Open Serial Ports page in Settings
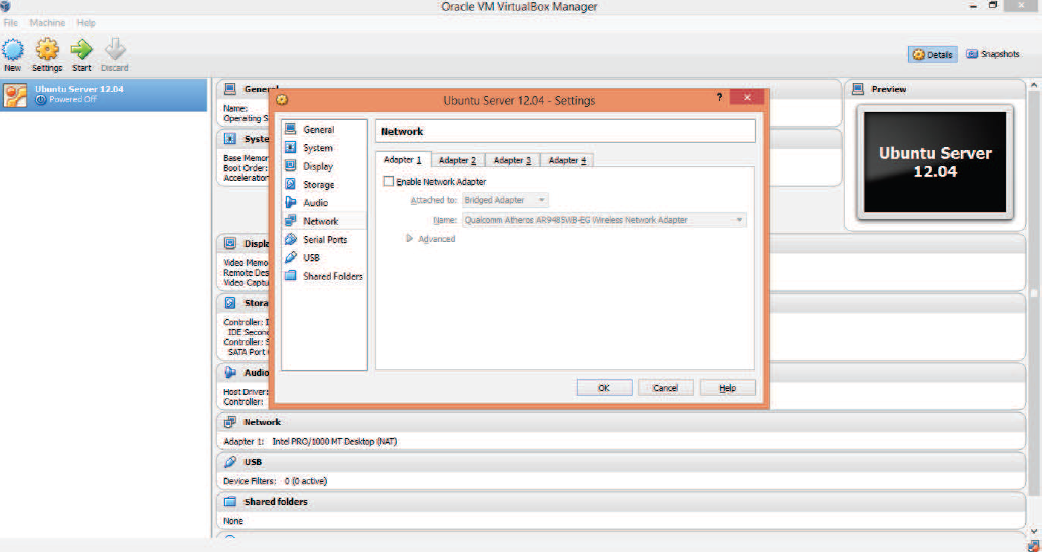The image size is (1046, 555). pyautogui.click(x=324, y=239)
